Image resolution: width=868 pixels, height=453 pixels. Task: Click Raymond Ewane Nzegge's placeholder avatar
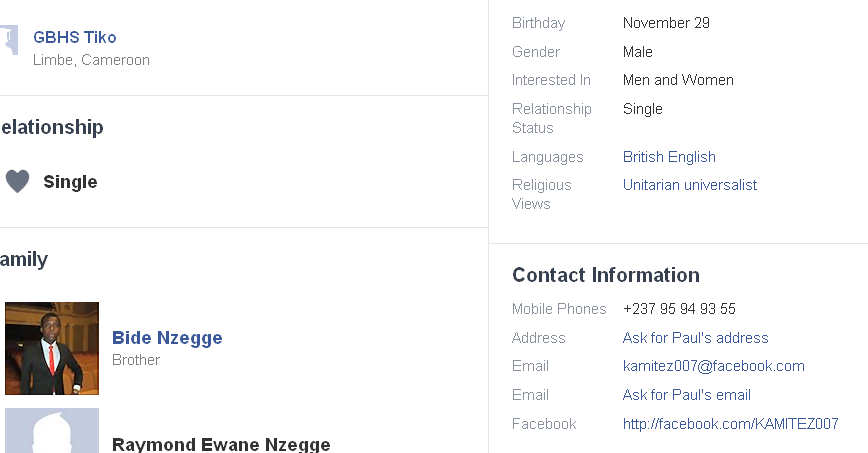pos(52,431)
